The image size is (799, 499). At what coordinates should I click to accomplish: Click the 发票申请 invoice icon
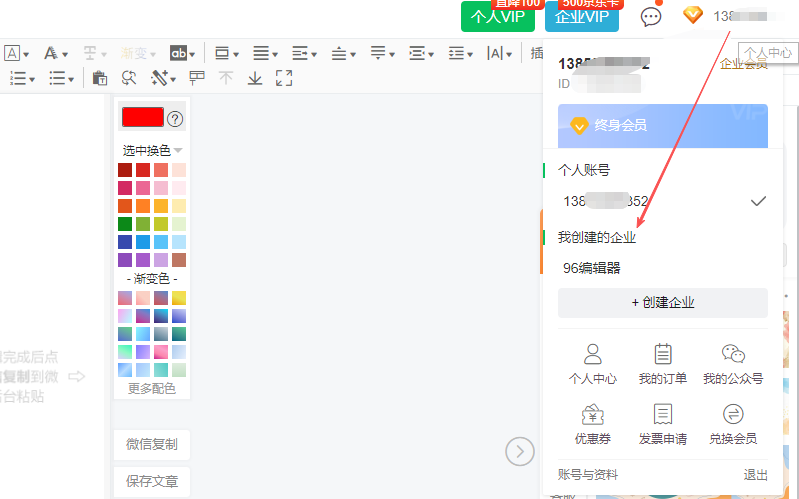click(x=662, y=424)
